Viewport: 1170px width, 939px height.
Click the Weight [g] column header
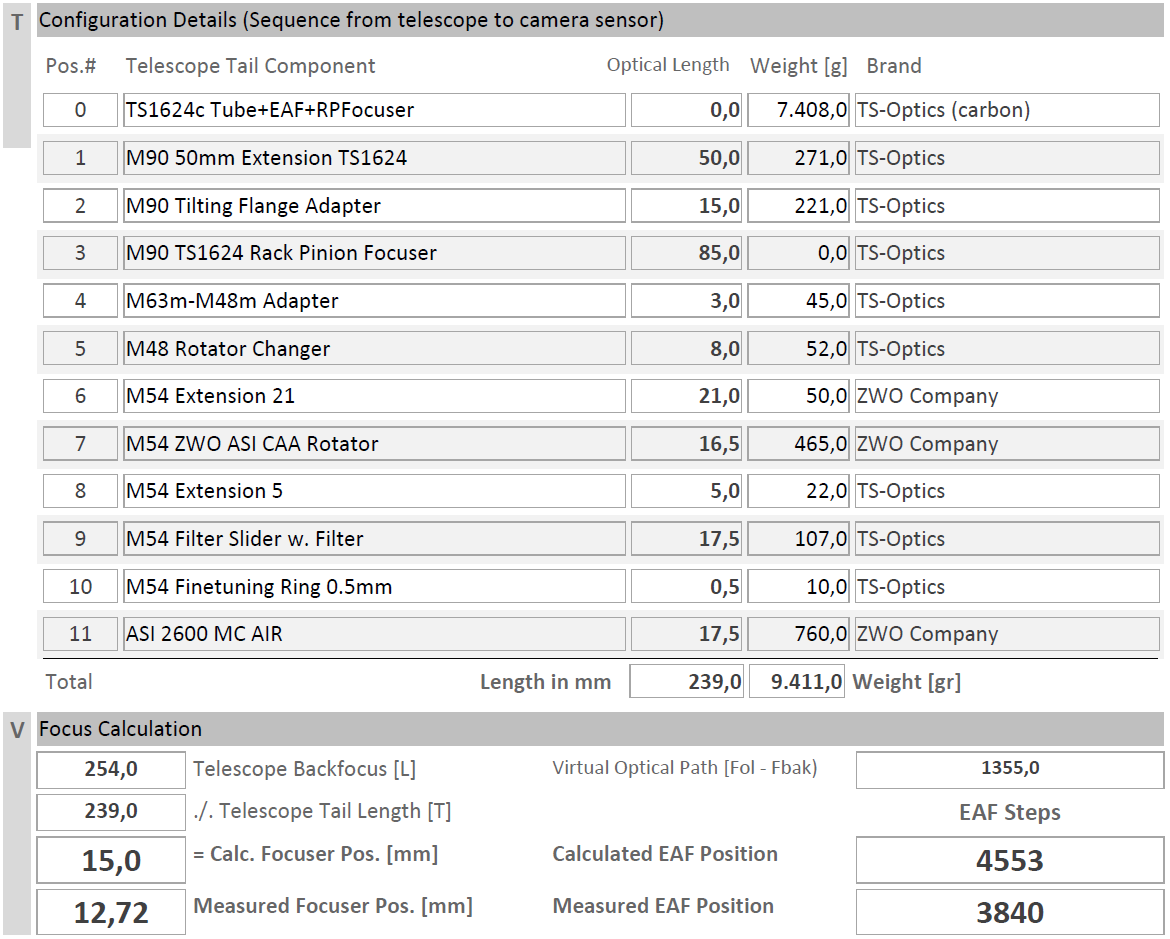pos(798,66)
